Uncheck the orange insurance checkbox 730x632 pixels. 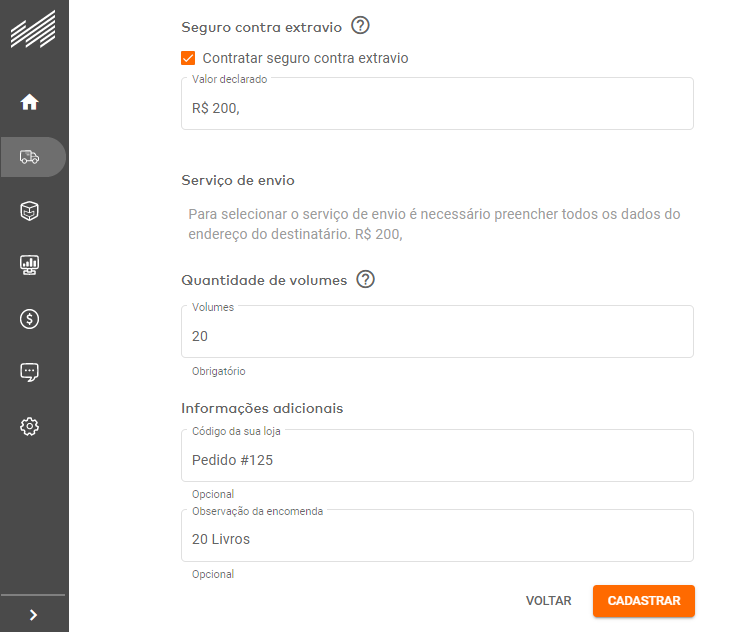189,59
